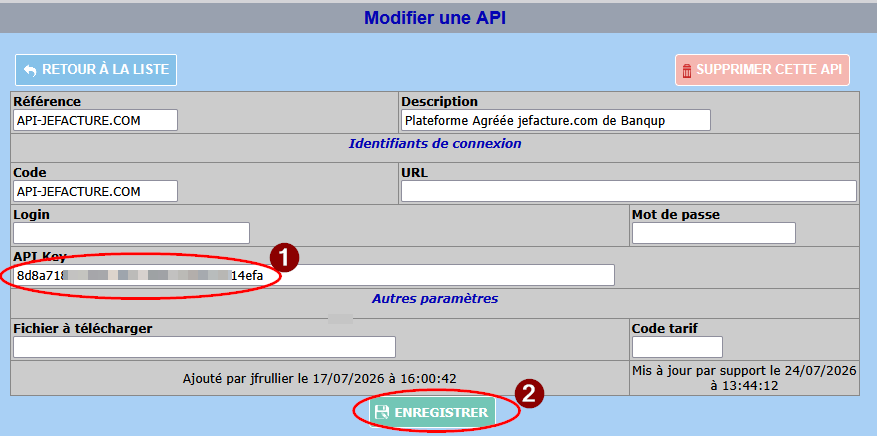Screen dimensions: 877x436
Task: Focus the Fichier à télécharger field
Action: click(205, 347)
